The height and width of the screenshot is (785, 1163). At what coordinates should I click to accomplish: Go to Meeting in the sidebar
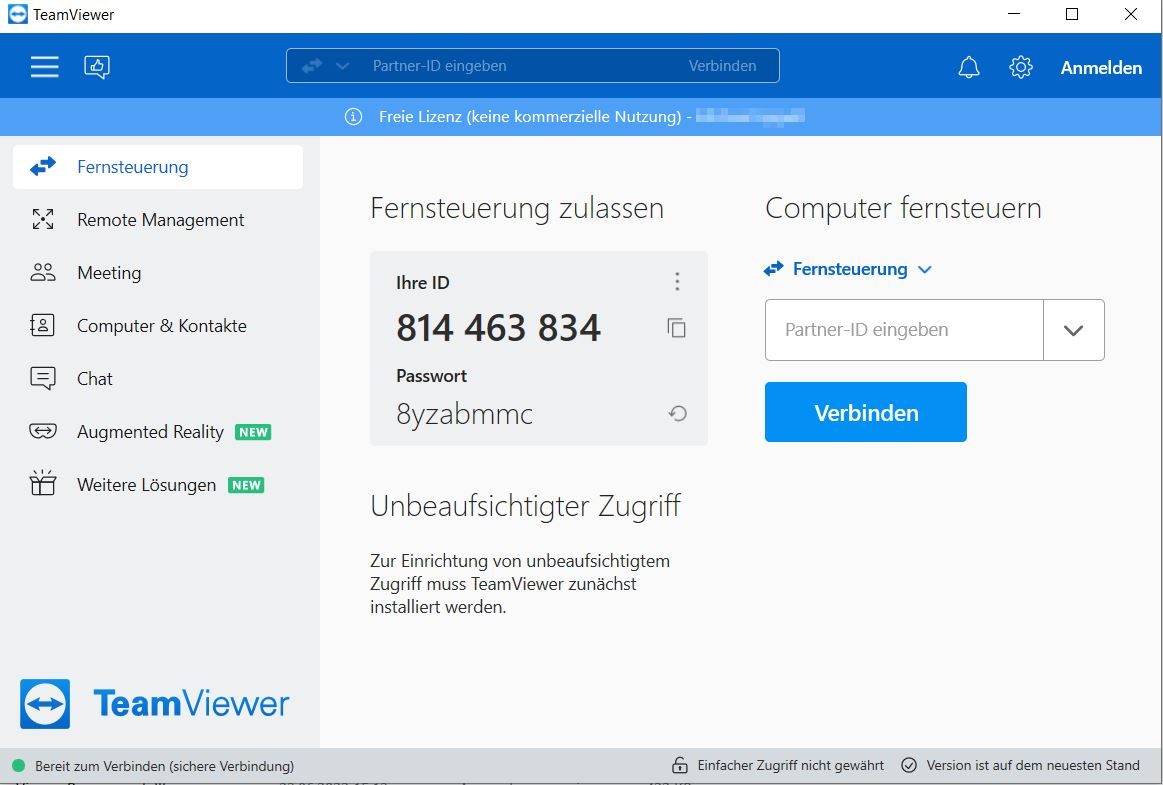click(109, 273)
